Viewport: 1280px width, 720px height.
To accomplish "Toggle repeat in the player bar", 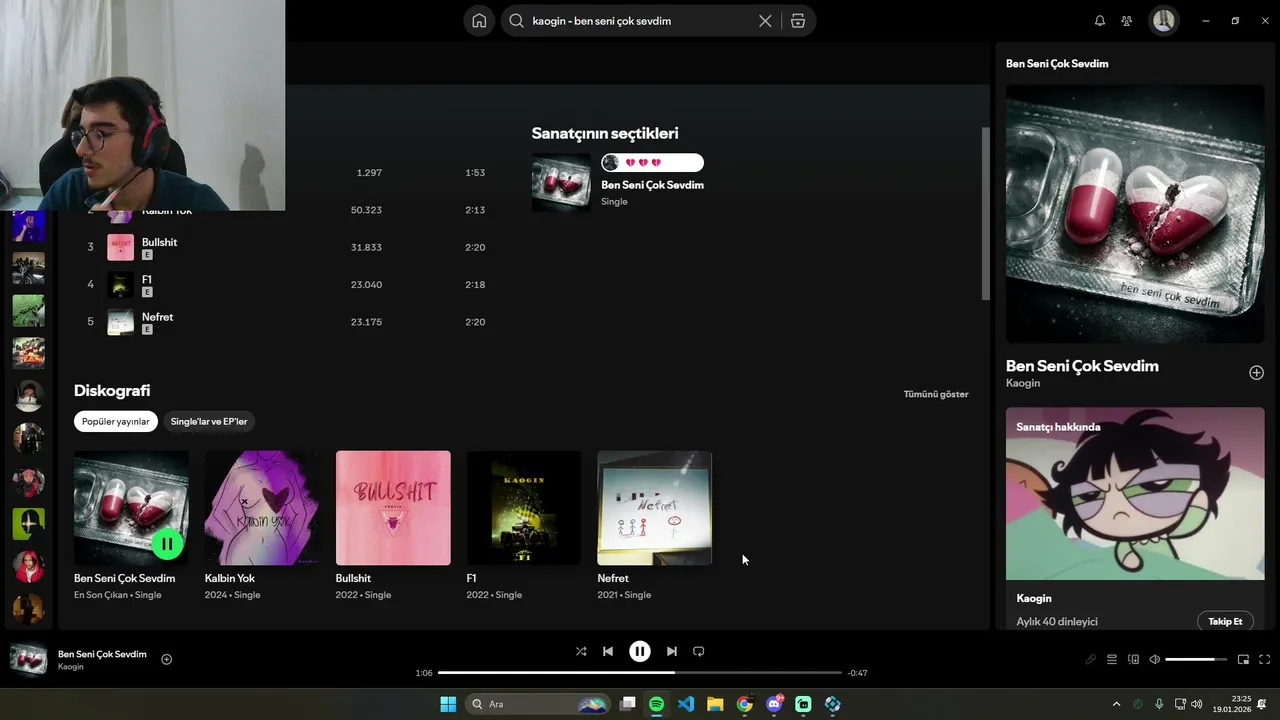I will (699, 651).
